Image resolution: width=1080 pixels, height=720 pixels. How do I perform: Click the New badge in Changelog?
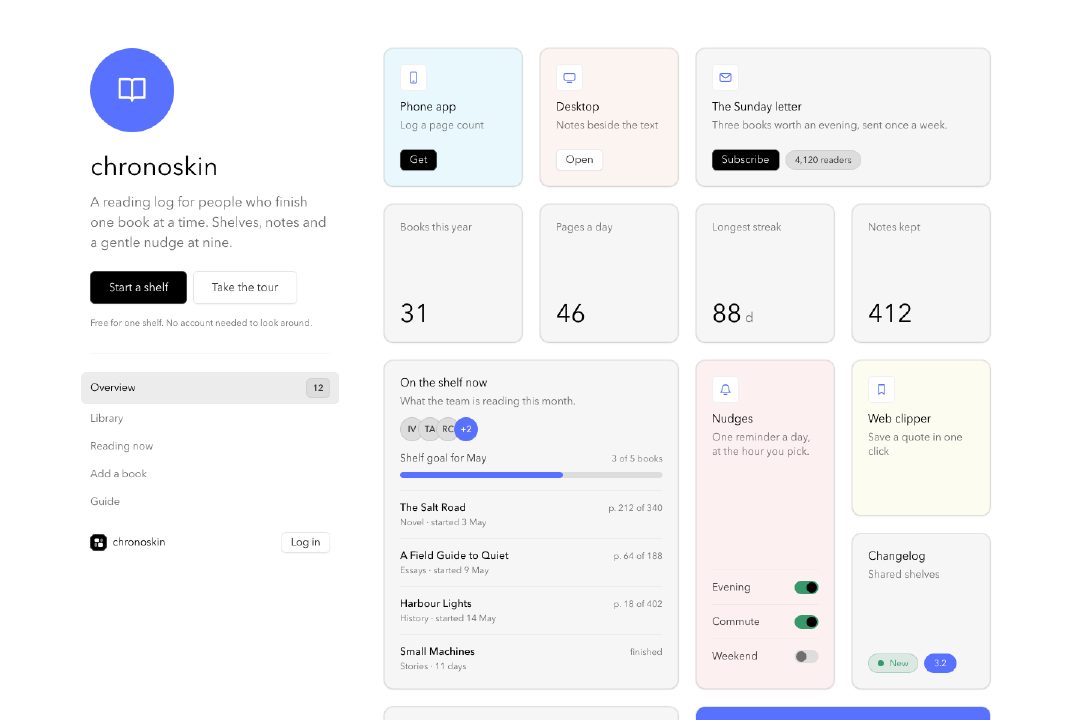893,663
